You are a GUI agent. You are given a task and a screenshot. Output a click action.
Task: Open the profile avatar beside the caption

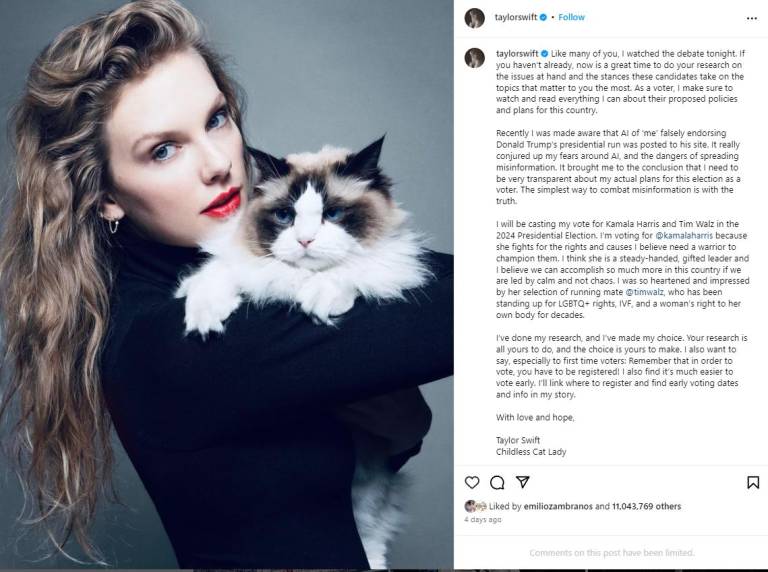pos(474,58)
